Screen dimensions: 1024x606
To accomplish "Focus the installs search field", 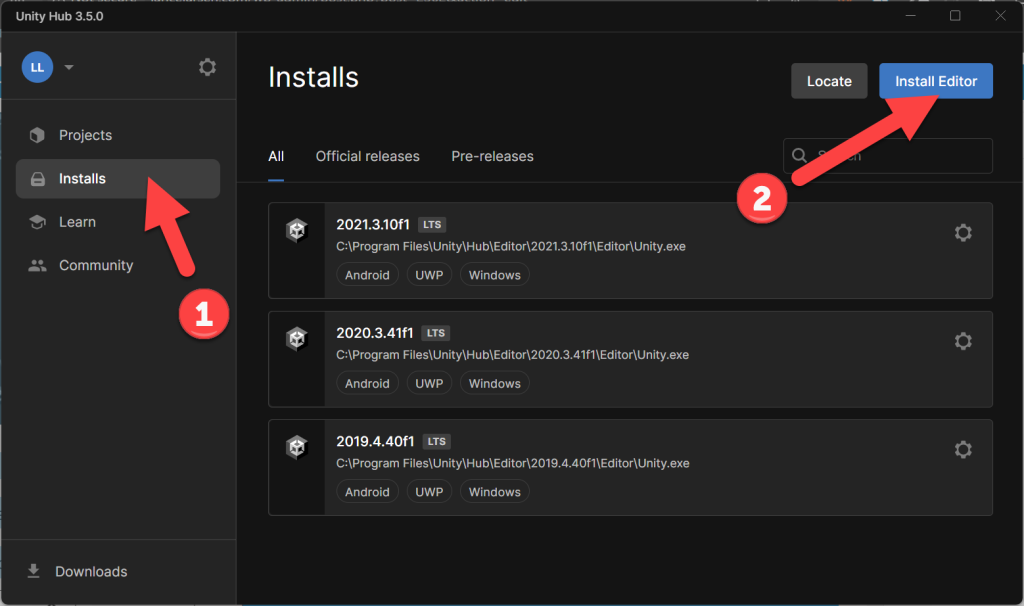I will [888, 155].
